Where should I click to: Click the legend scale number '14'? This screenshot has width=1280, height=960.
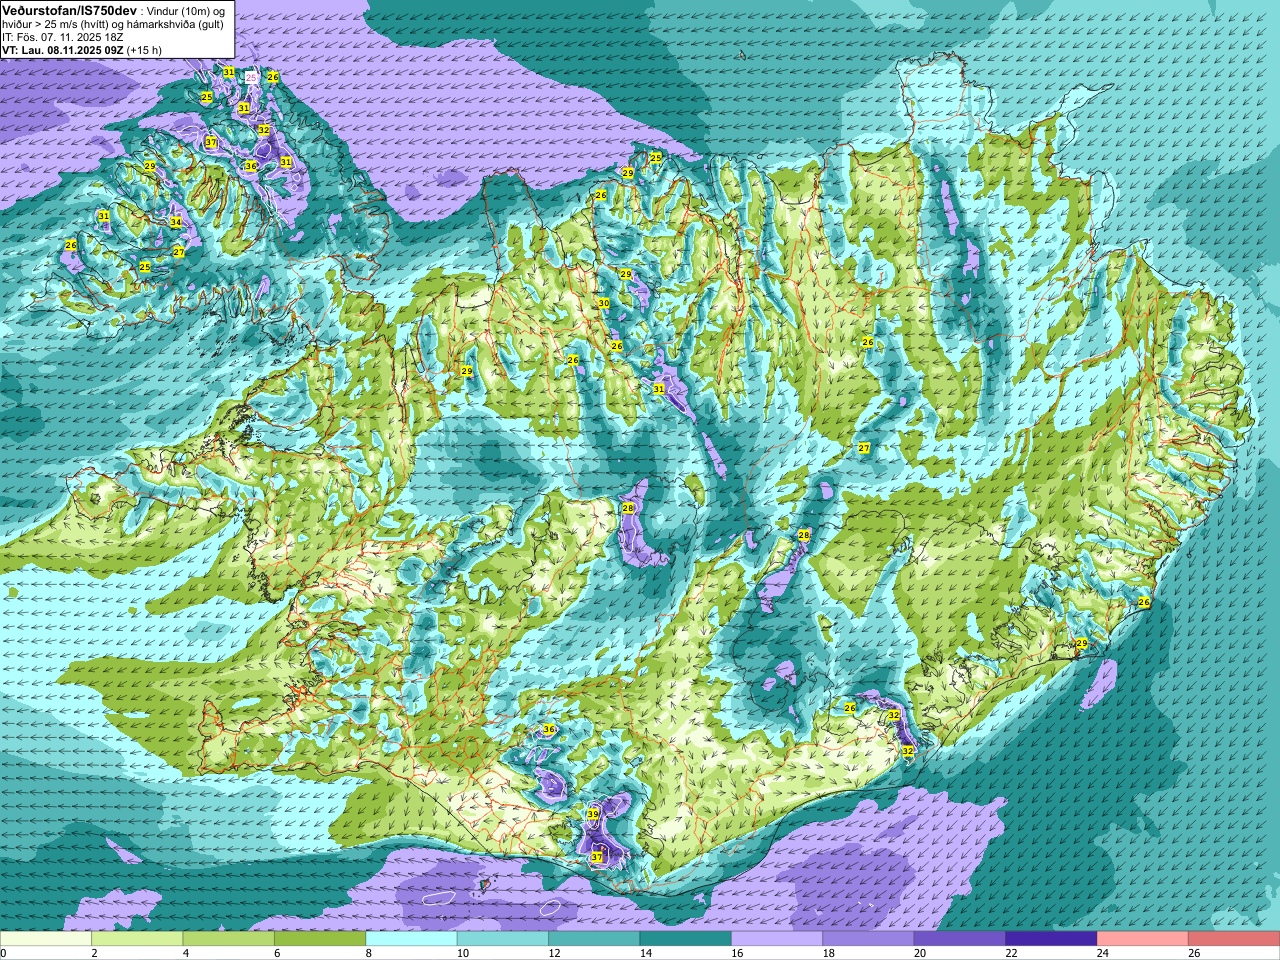click(646, 953)
